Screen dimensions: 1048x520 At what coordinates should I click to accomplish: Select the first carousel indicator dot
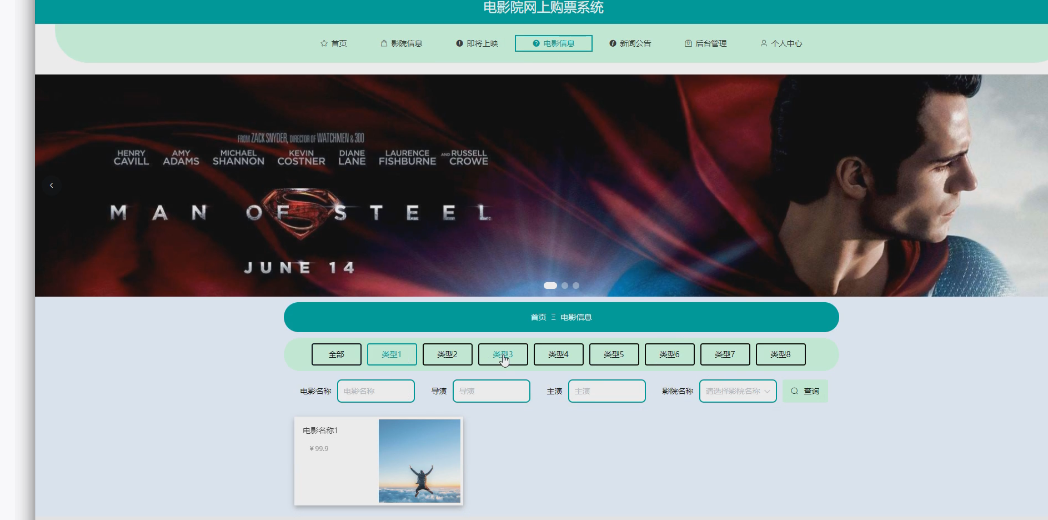tap(550, 285)
